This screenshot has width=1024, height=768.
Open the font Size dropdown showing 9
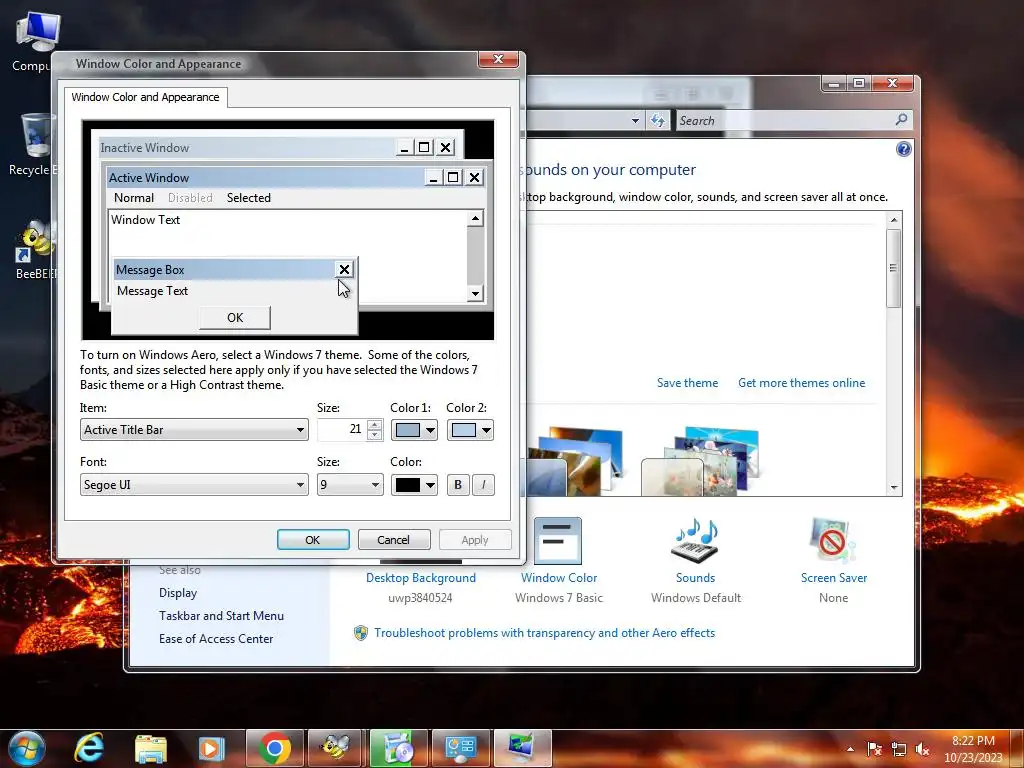pos(350,485)
